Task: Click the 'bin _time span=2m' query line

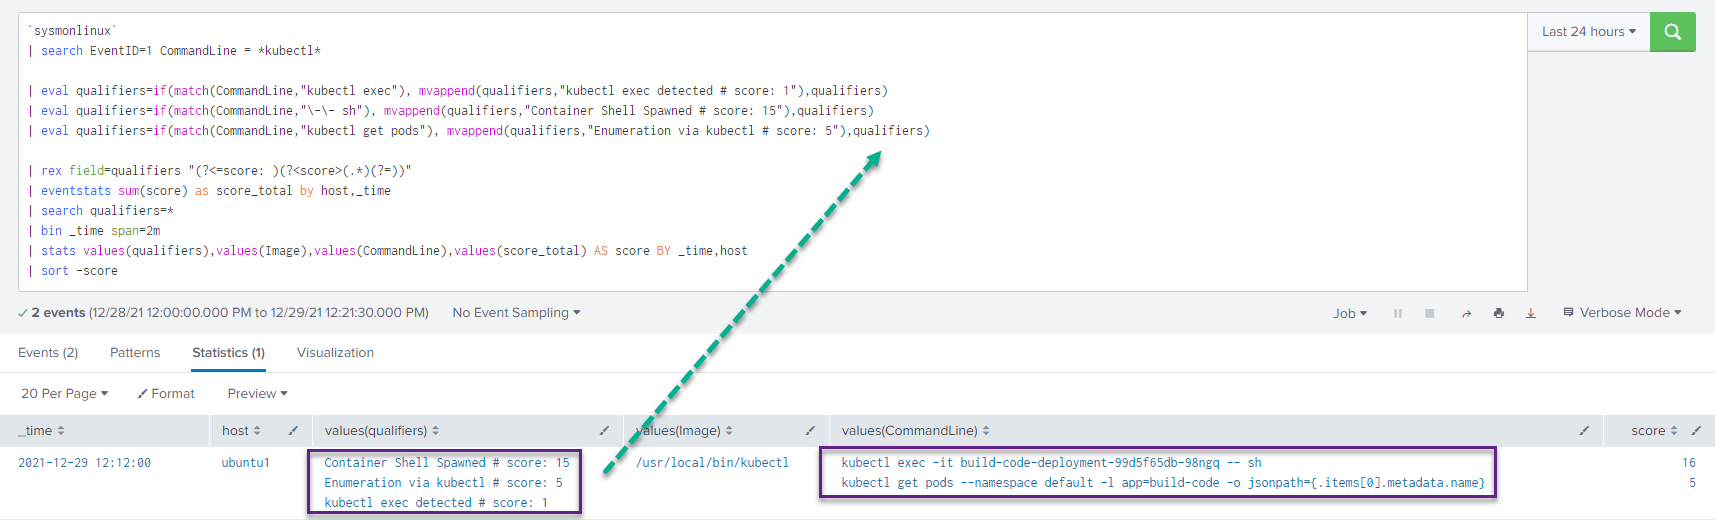Action: [x=94, y=231]
